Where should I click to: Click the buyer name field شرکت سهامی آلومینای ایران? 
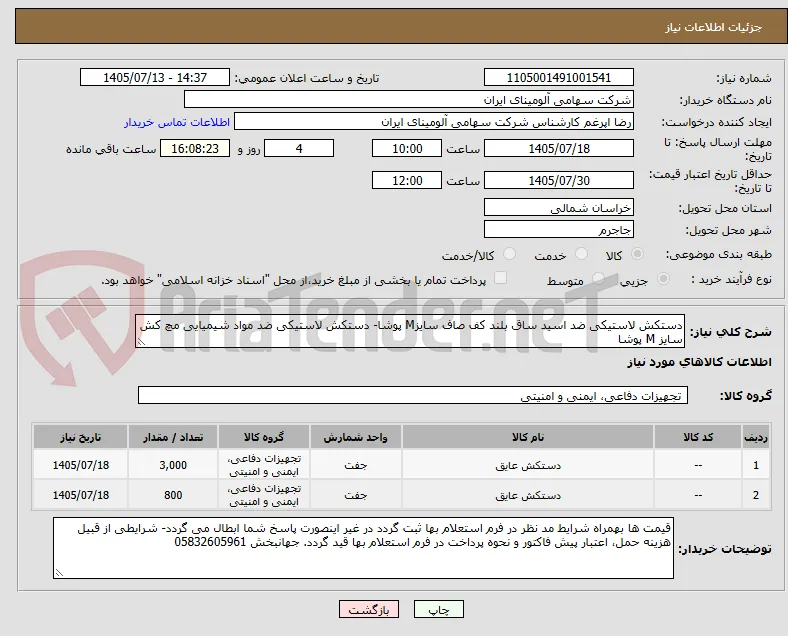pyautogui.click(x=409, y=100)
